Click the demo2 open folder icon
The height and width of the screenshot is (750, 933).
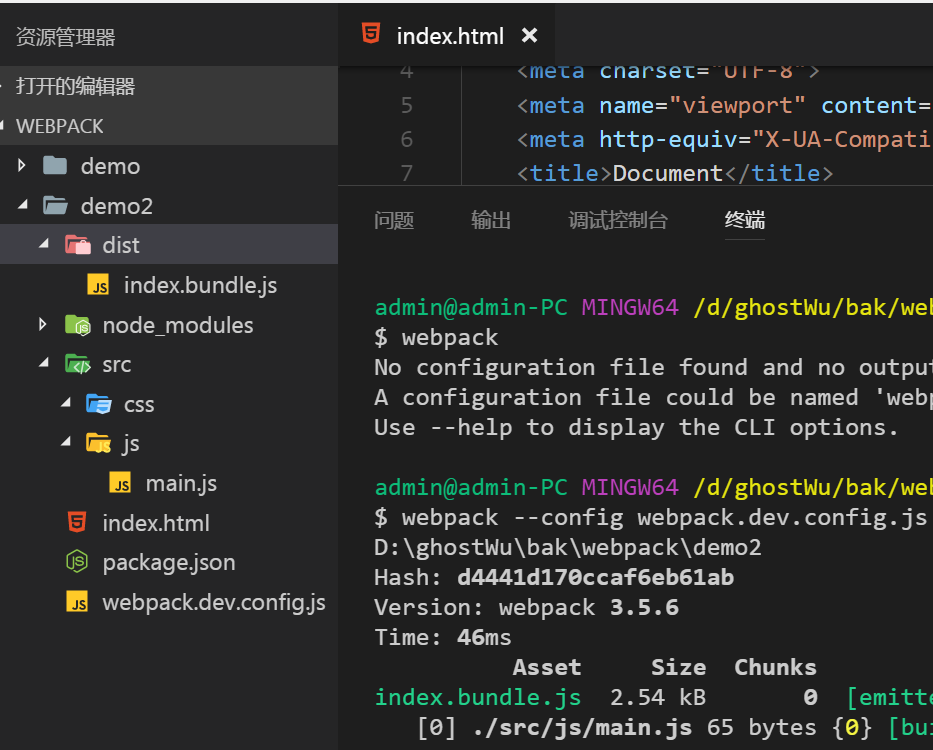point(55,206)
